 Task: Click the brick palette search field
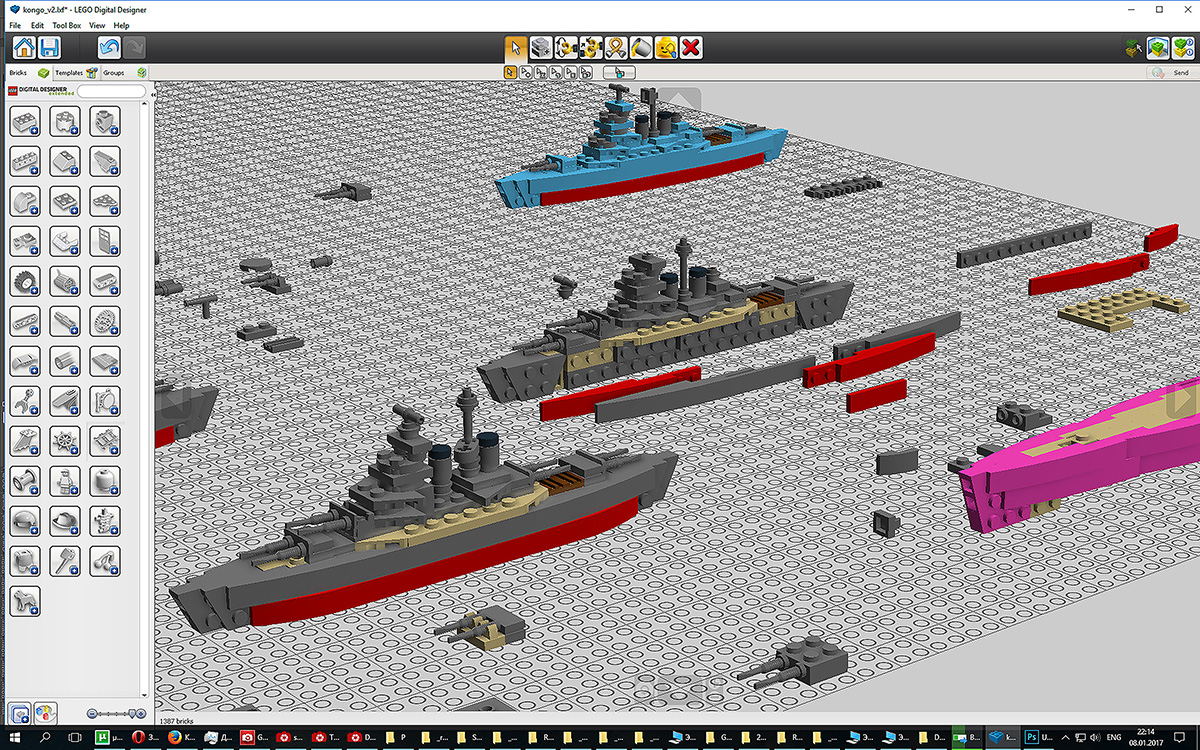coord(111,91)
